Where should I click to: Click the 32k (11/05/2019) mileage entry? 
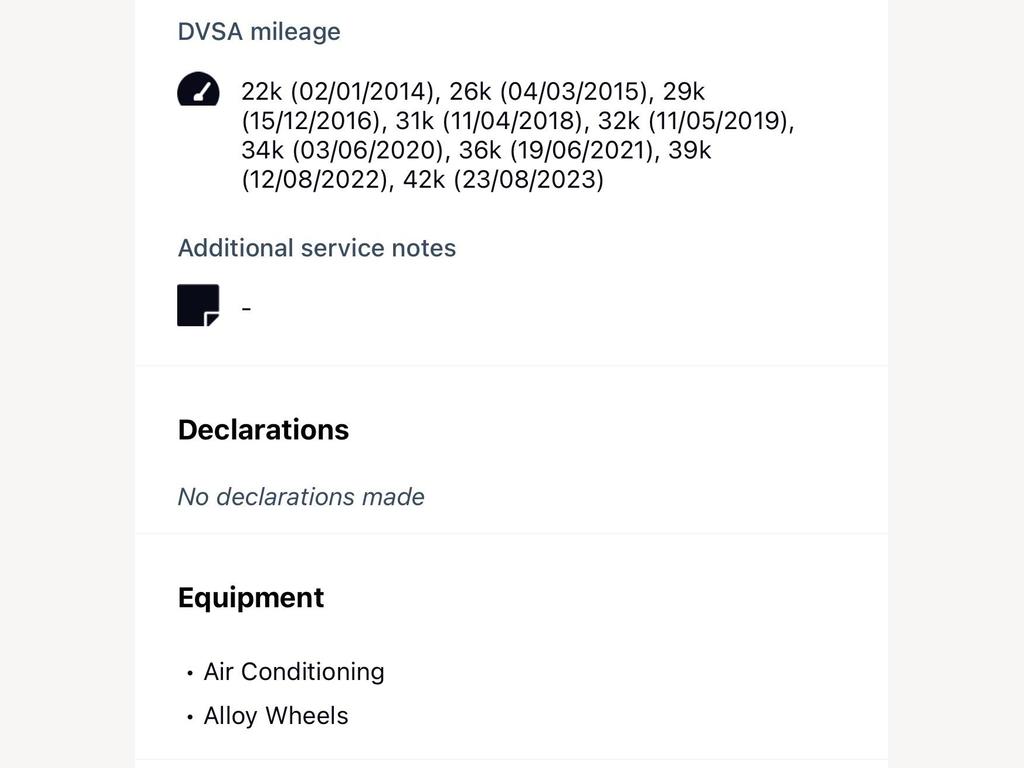click(x=692, y=121)
